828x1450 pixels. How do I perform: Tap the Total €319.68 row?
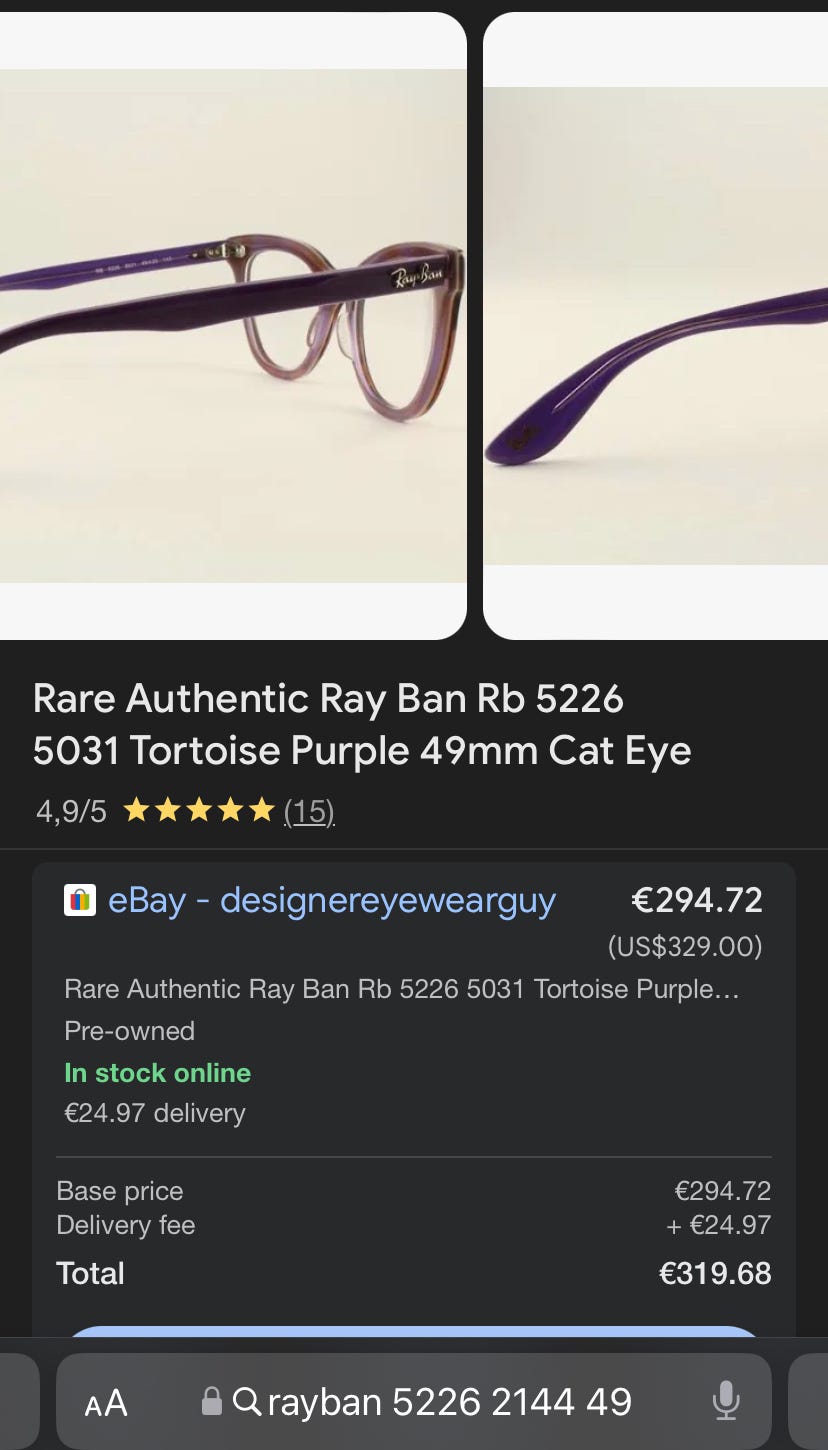click(x=414, y=1273)
